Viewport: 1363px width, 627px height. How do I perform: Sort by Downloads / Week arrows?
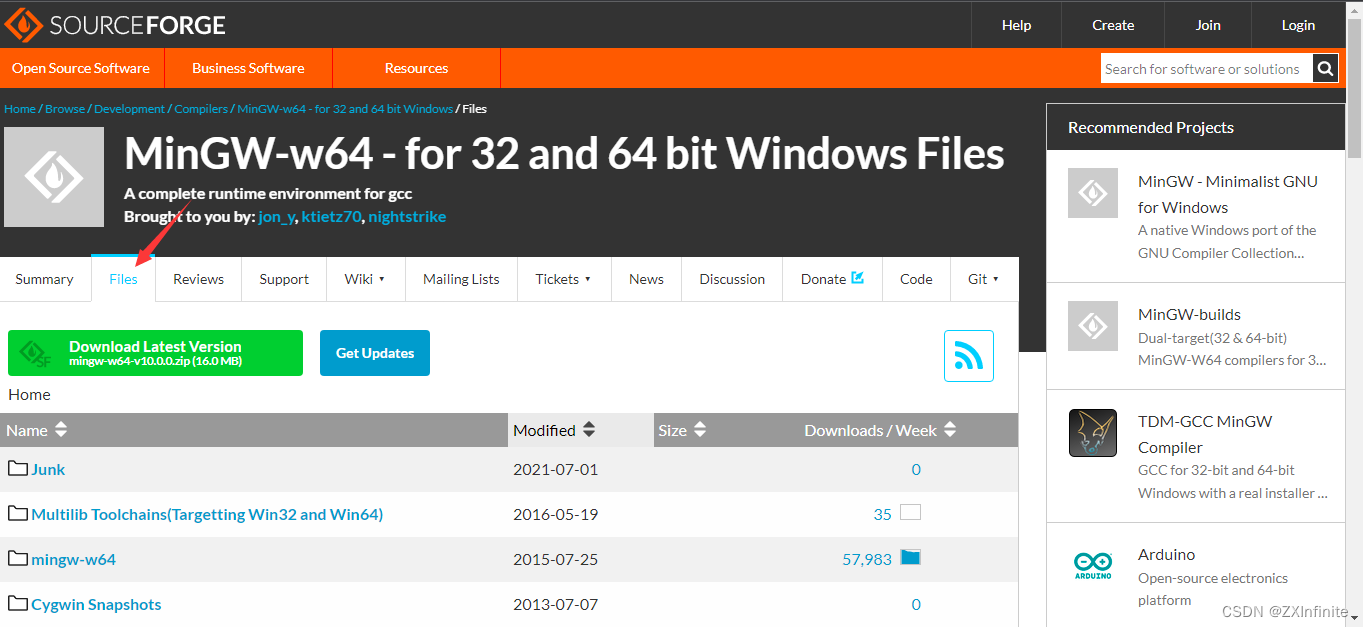950,429
